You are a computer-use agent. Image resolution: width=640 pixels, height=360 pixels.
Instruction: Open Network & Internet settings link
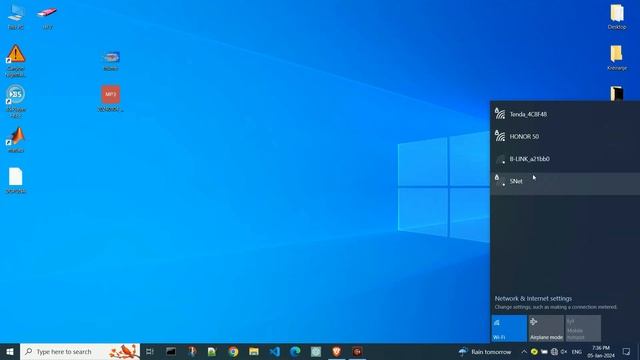(533, 298)
